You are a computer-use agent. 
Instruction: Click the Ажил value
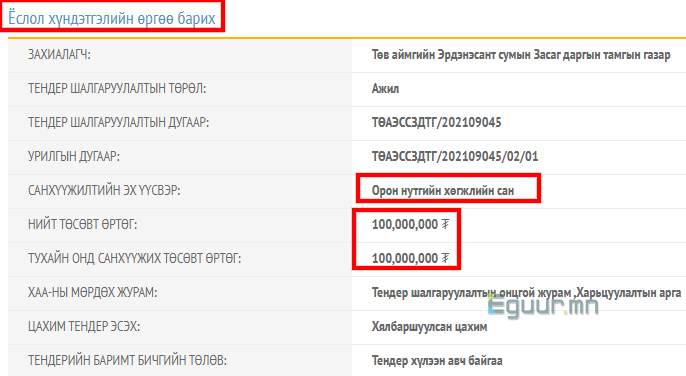point(385,89)
